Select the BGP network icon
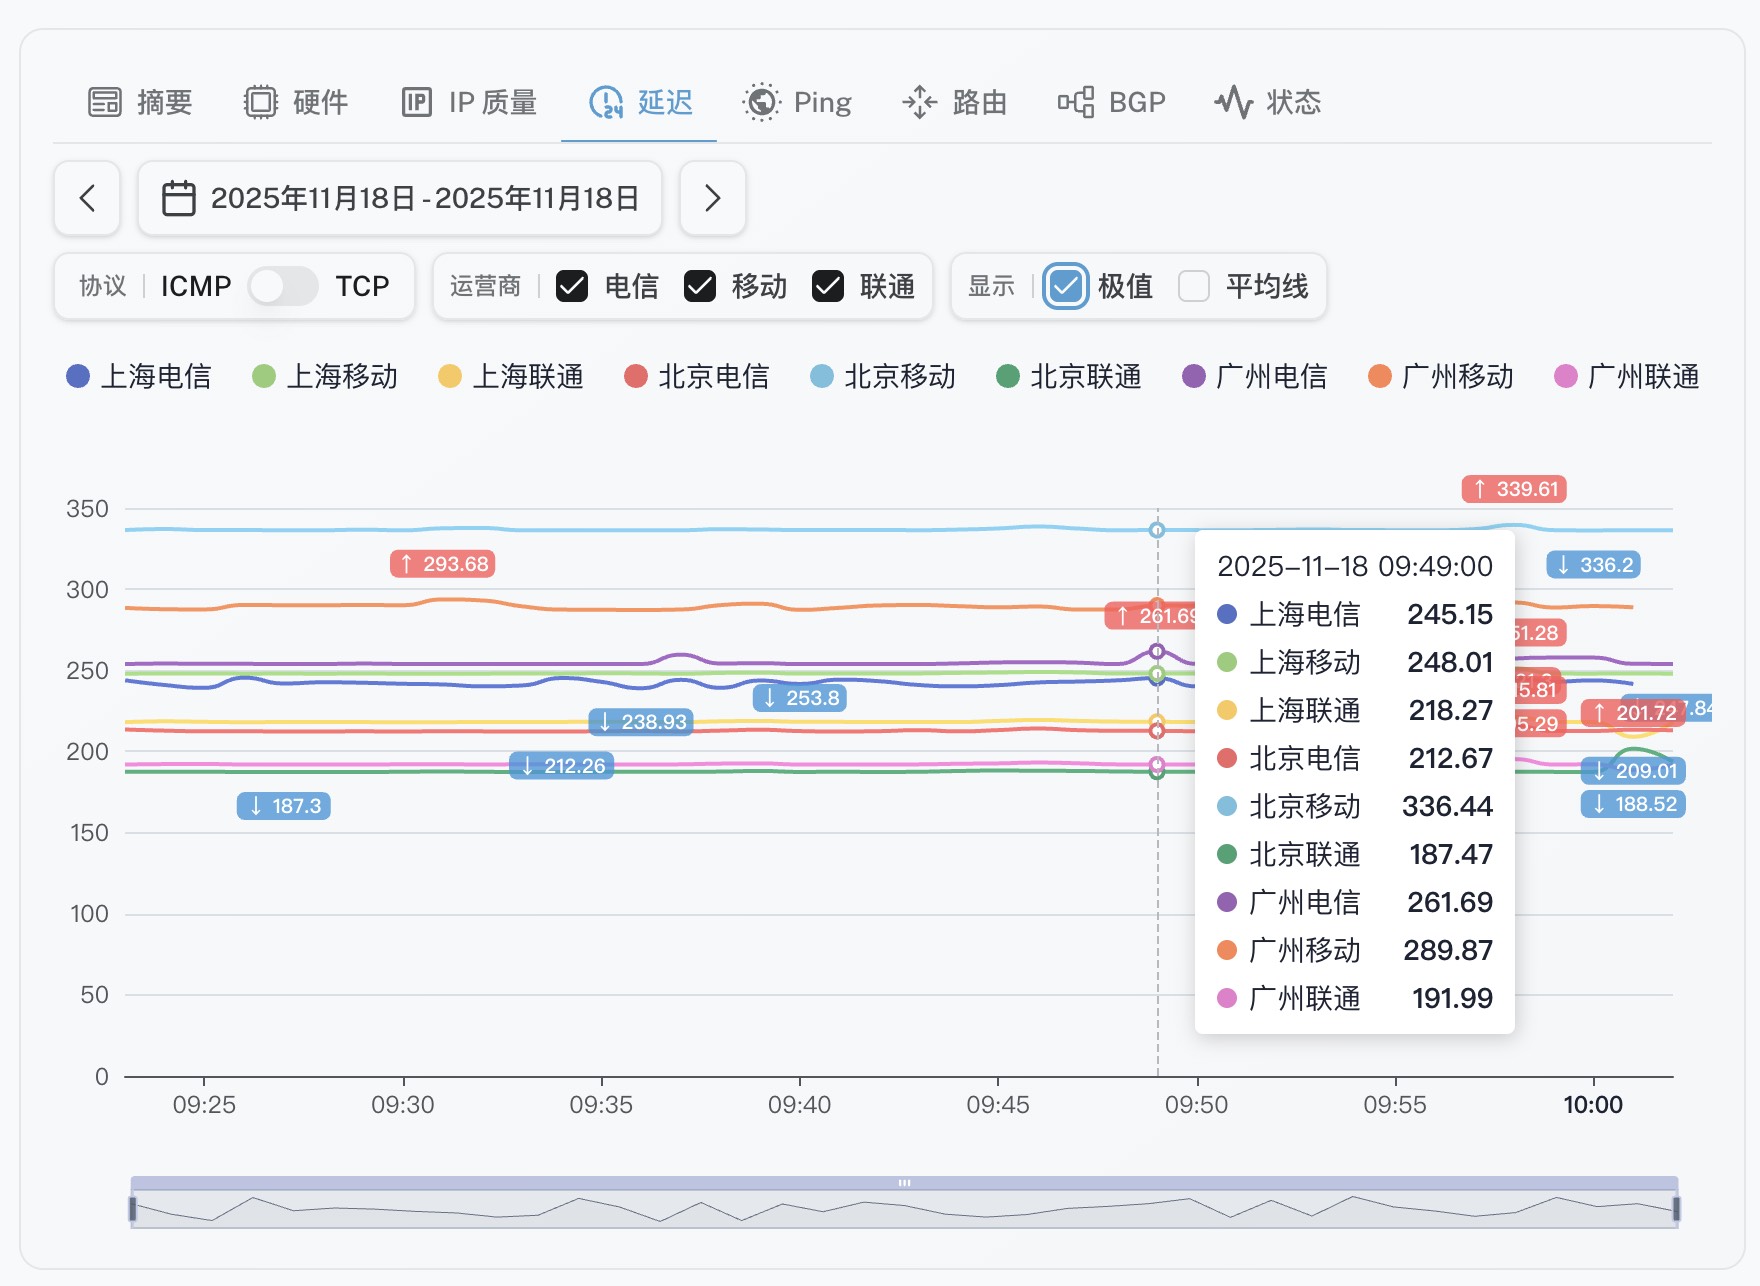 (1076, 102)
